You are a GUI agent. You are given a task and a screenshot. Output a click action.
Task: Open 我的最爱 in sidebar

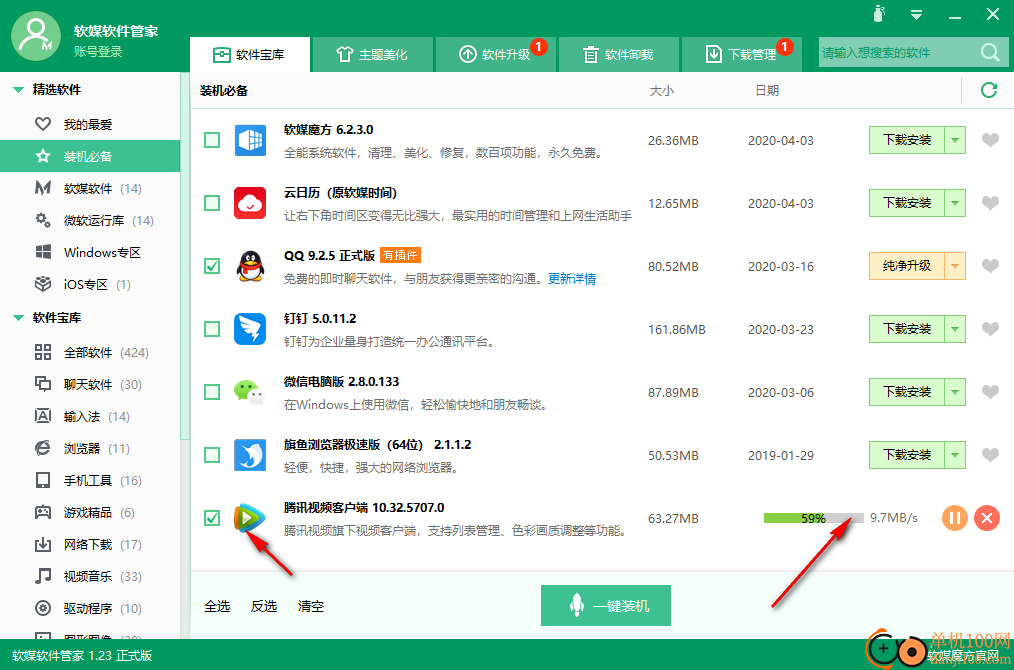pyautogui.click(x=90, y=124)
